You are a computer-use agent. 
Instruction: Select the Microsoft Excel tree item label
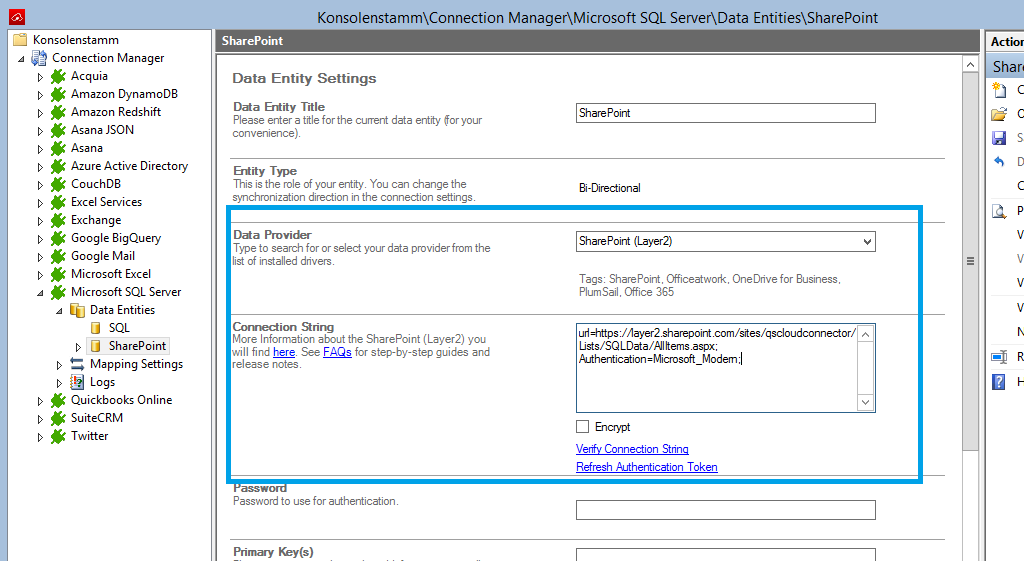(x=111, y=274)
